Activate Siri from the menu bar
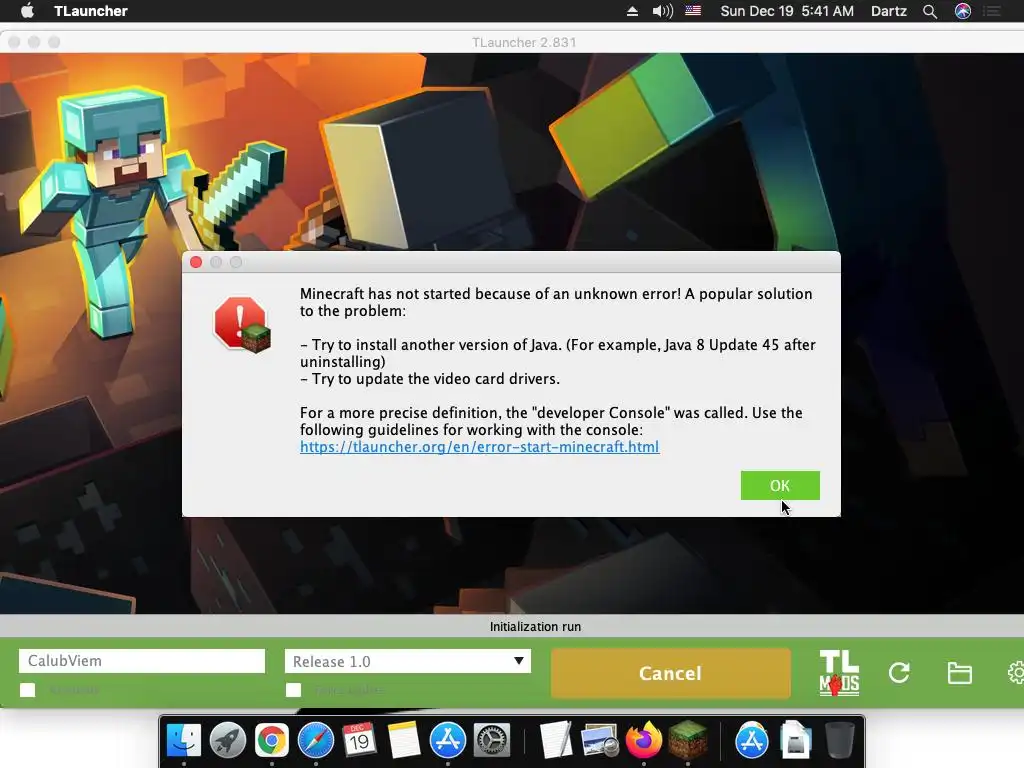The image size is (1024, 768). pyautogui.click(x=963, y=11)
